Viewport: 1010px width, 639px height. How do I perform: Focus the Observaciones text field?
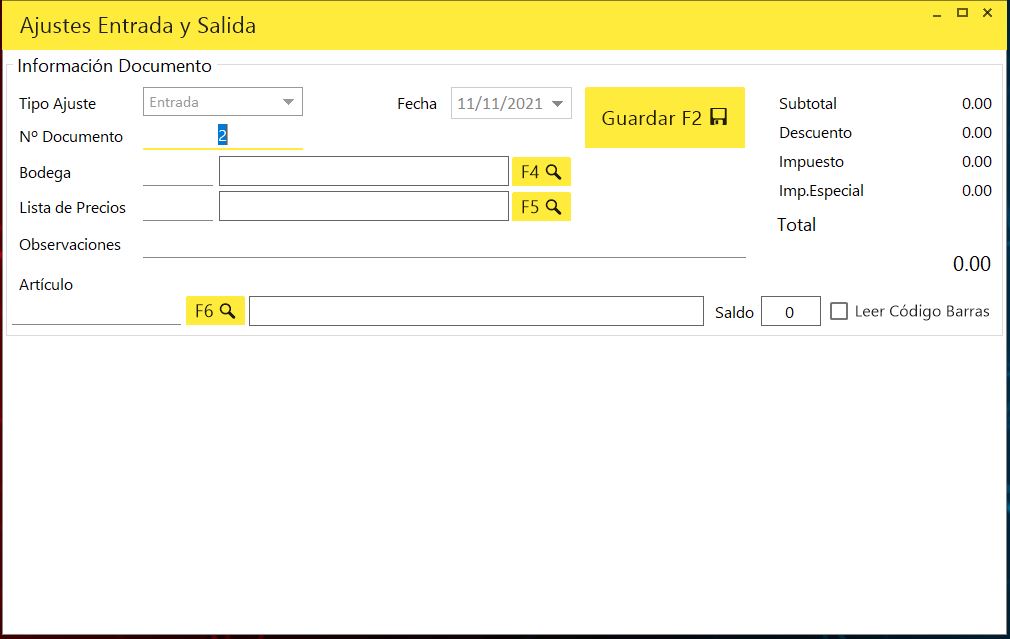coord(444,244)
